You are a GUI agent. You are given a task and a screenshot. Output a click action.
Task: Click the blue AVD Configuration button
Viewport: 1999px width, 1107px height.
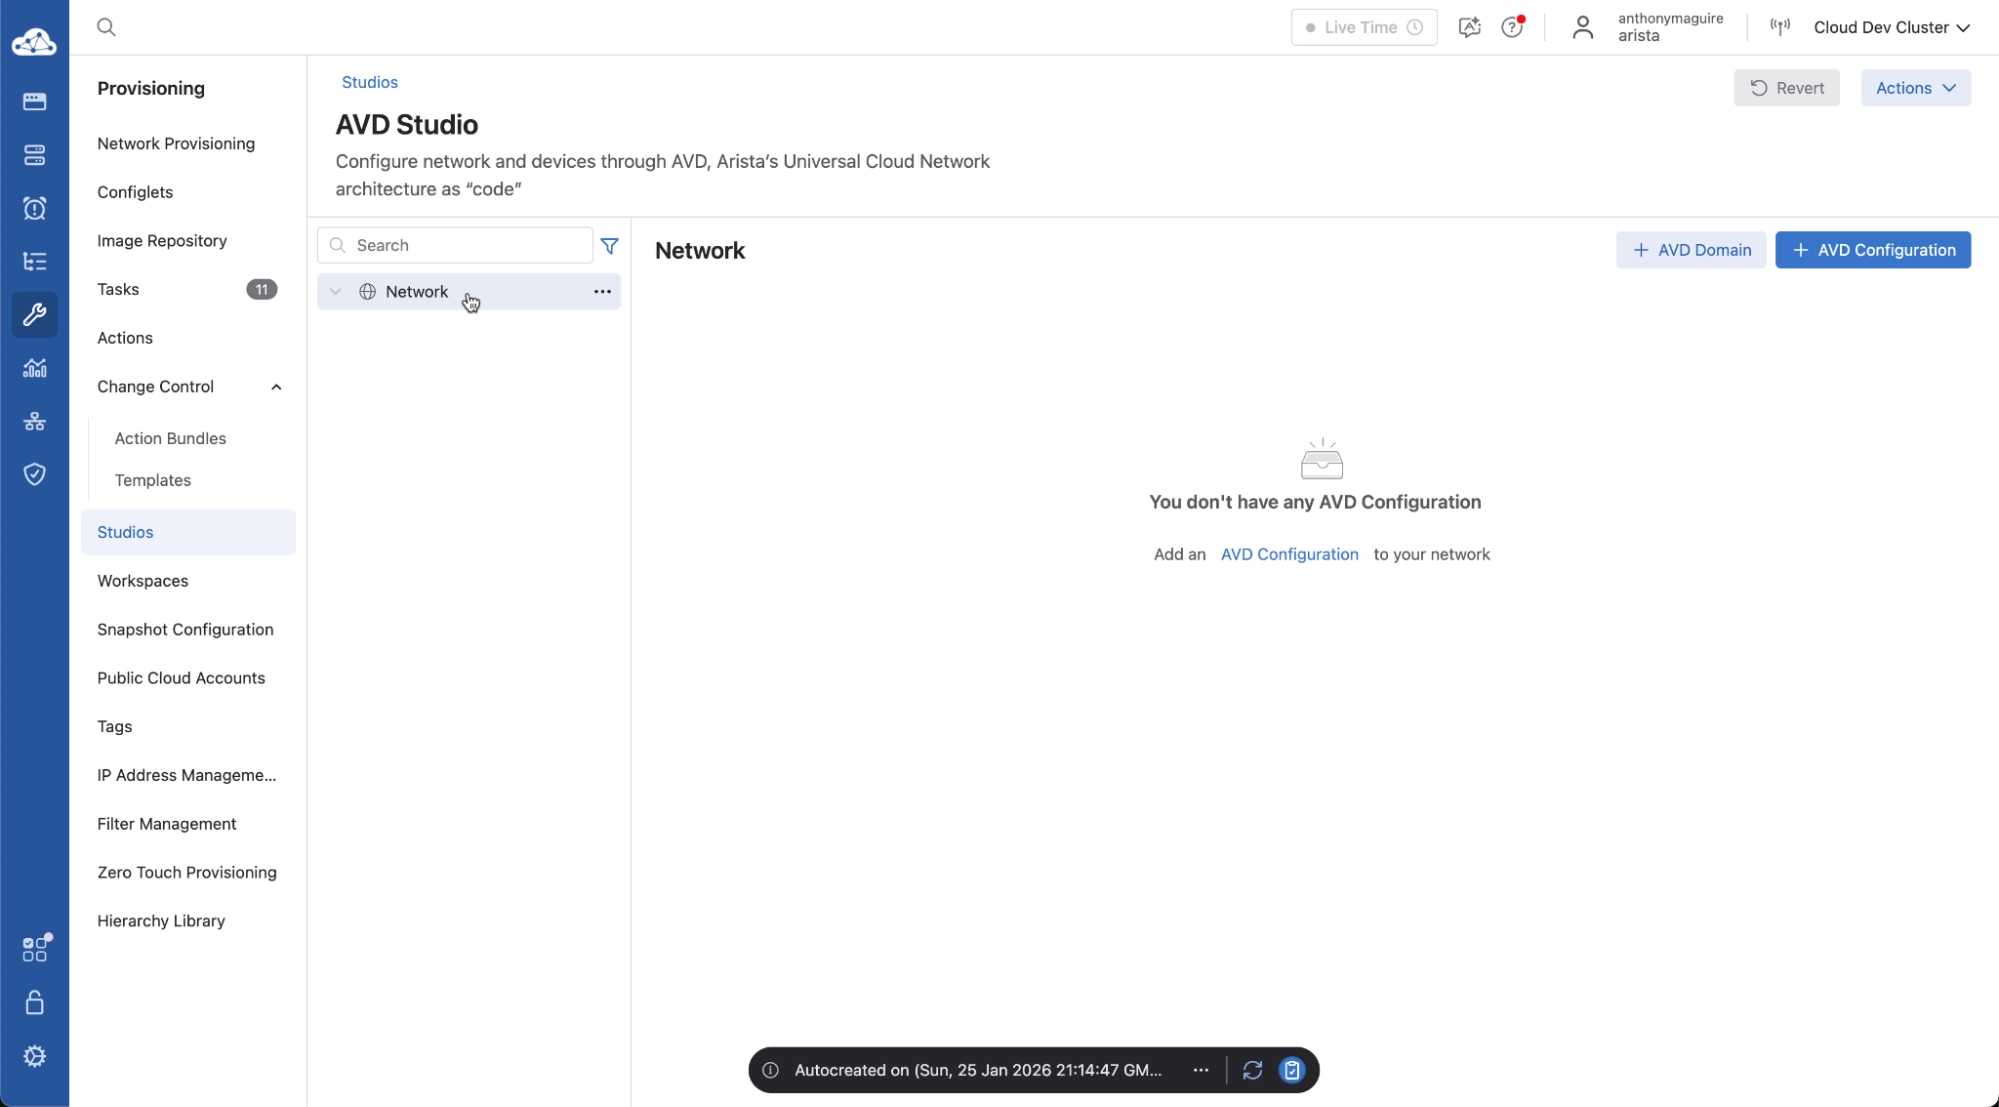click(1873, 250)
